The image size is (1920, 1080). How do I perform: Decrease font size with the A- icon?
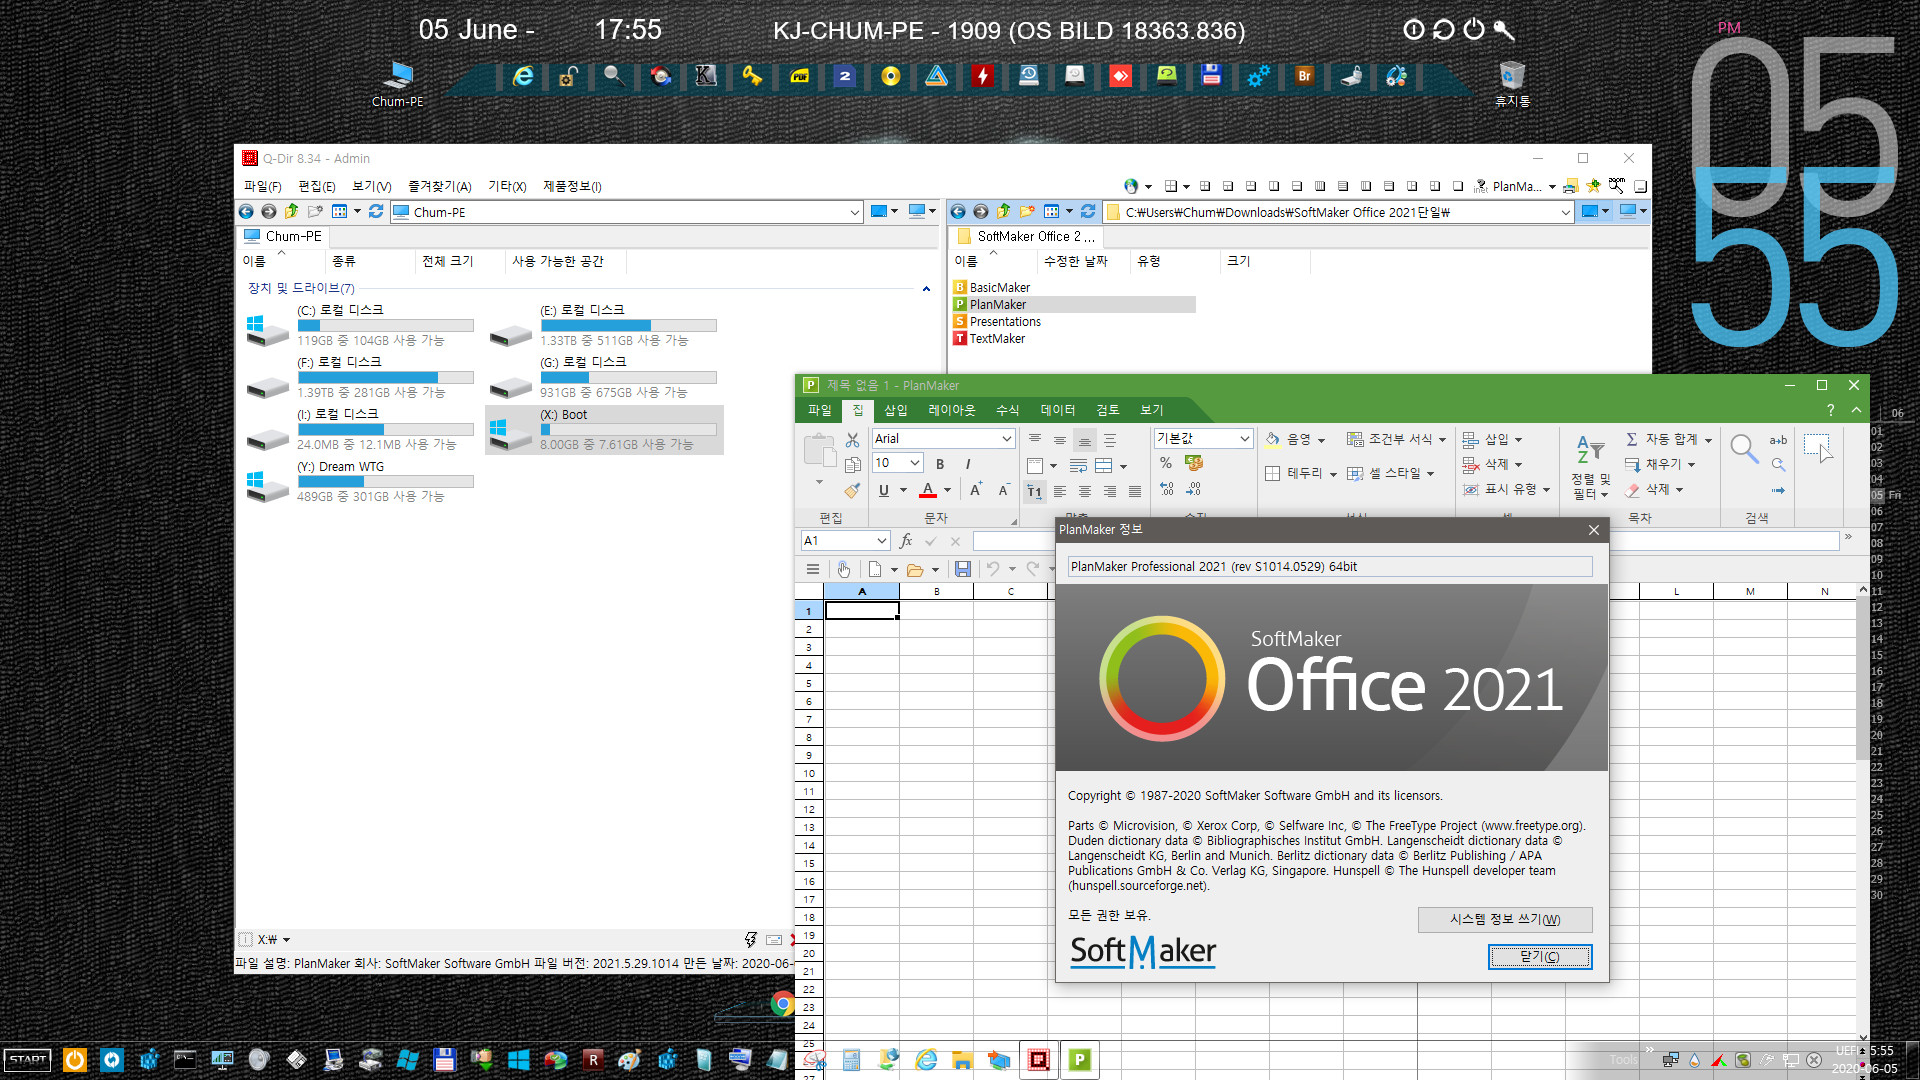pyautogui.click(x=1003, y=490)
